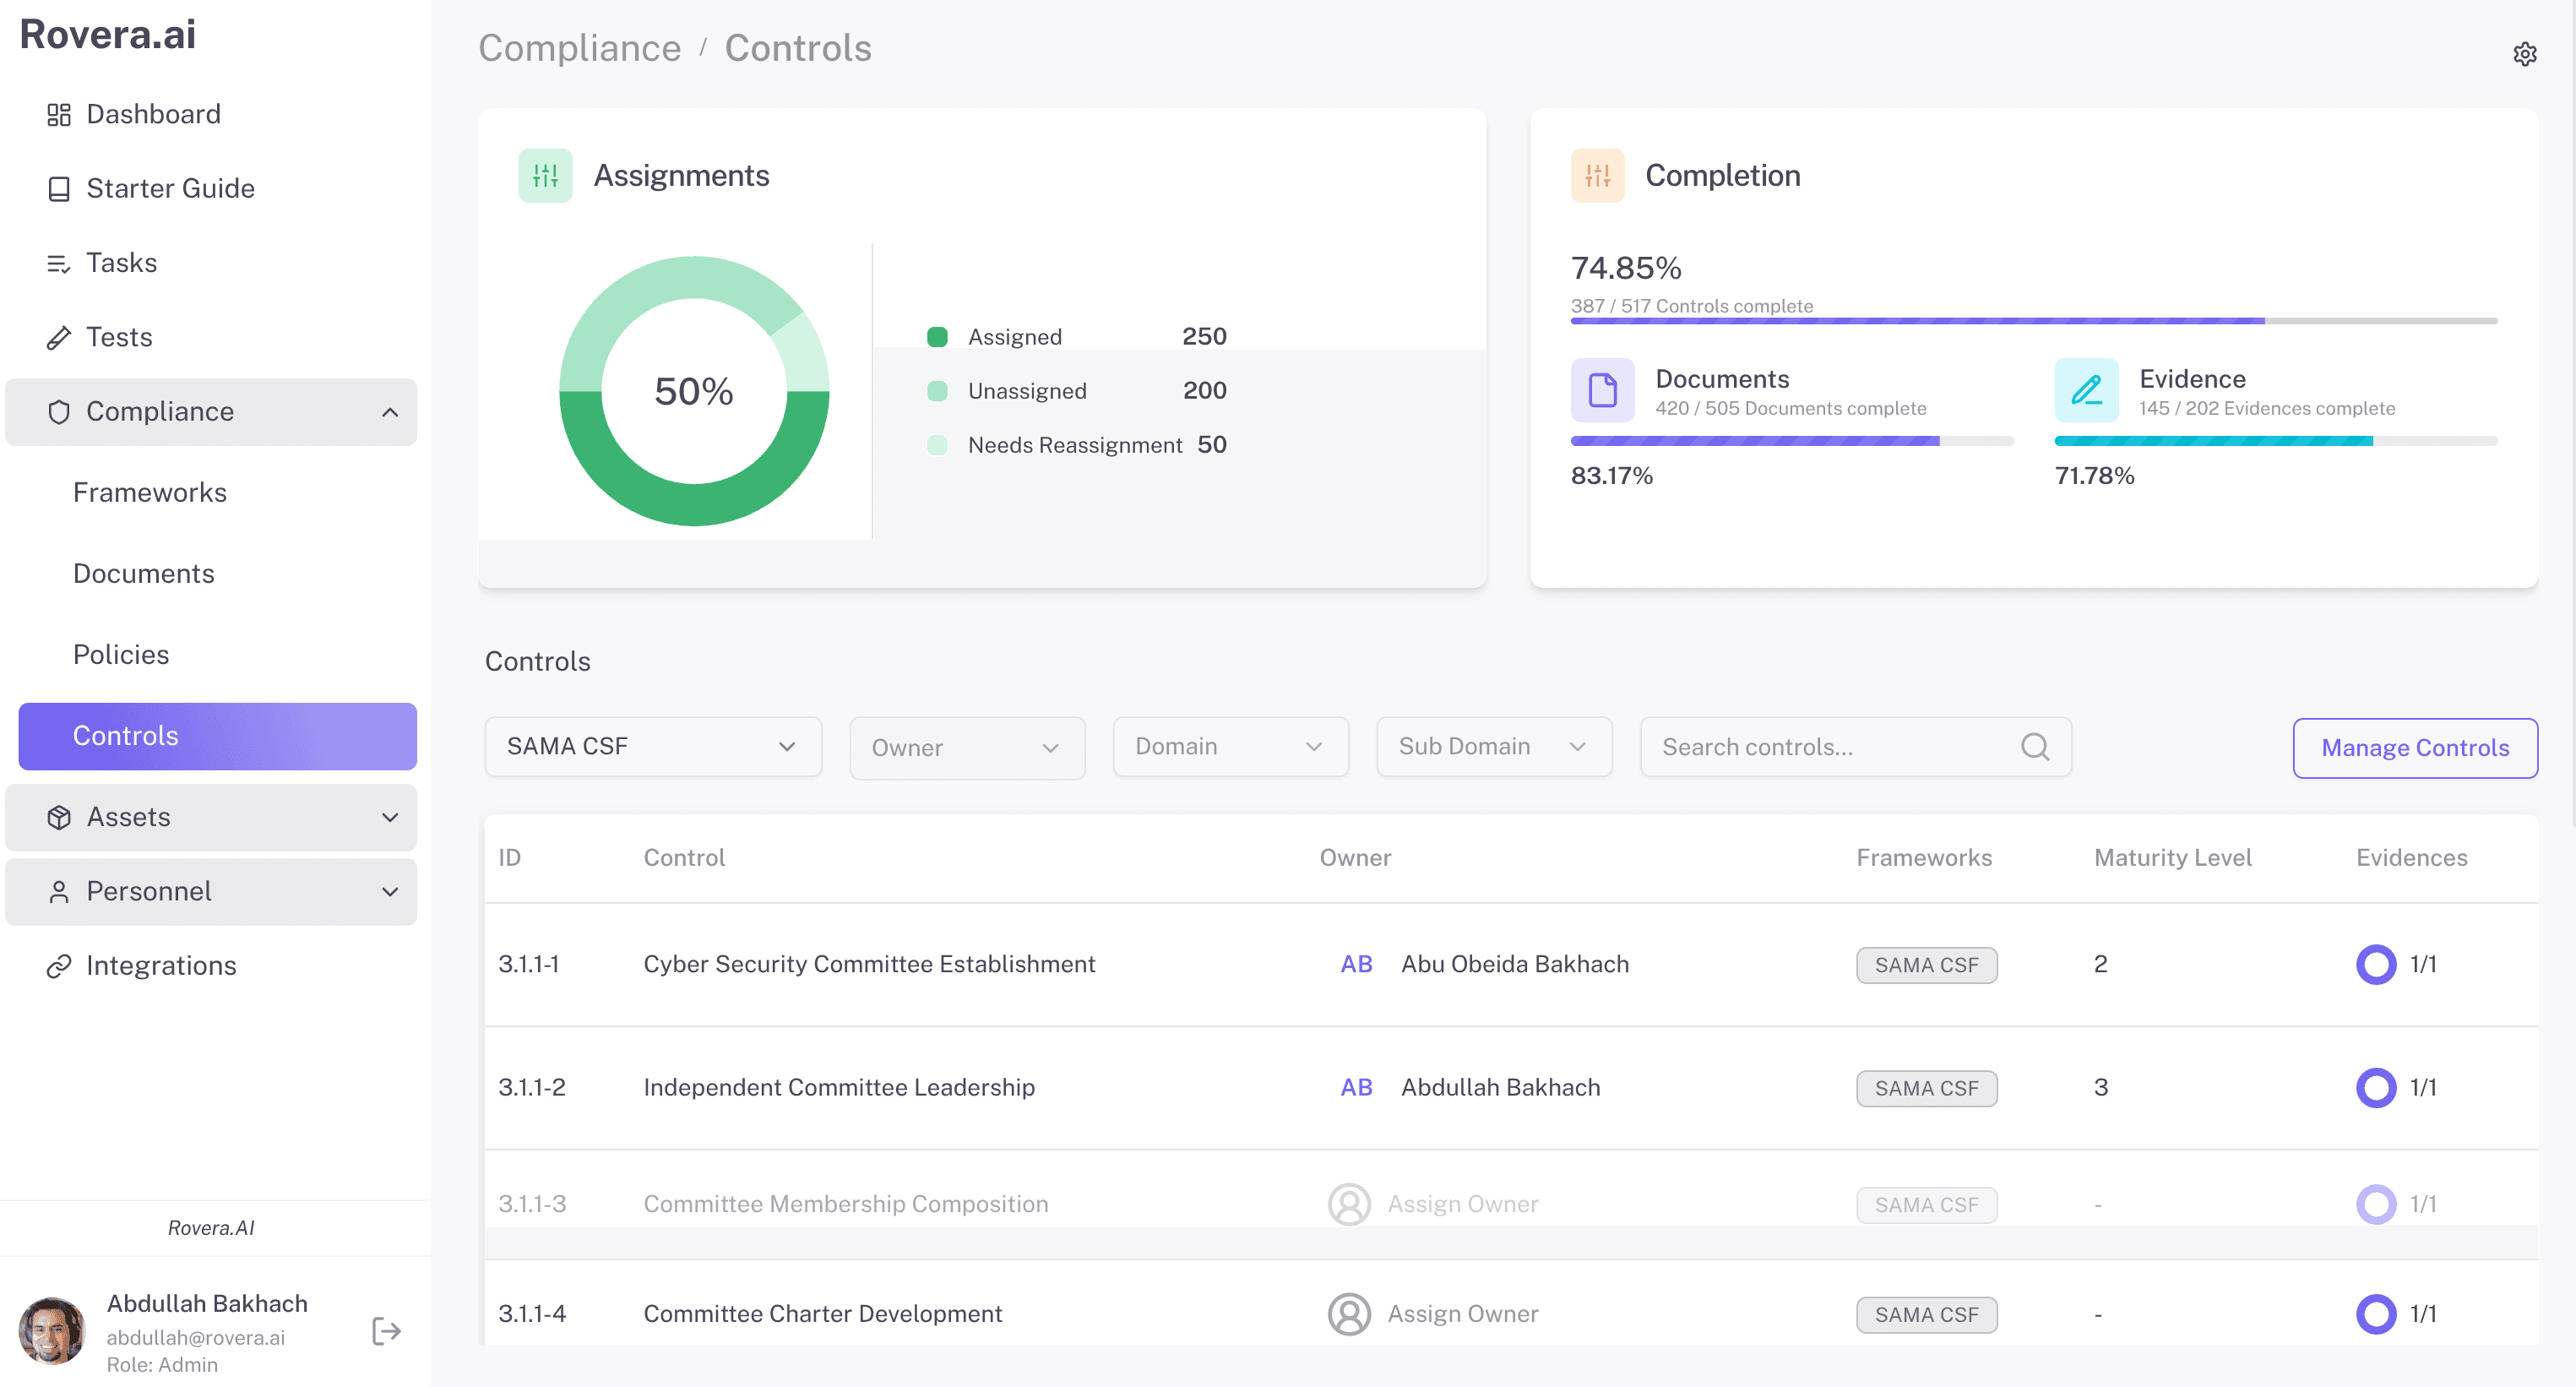Open Dashboard from the sidebar
Screen dimensions: 2576x1387
(x=153, y=114)
